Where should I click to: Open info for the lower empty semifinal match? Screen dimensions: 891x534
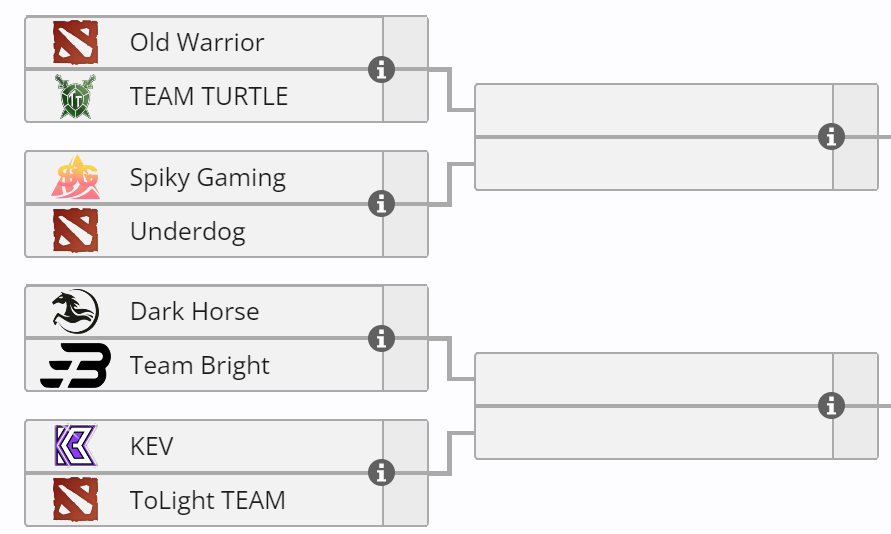pyautogui.click(x=831, y=406)
